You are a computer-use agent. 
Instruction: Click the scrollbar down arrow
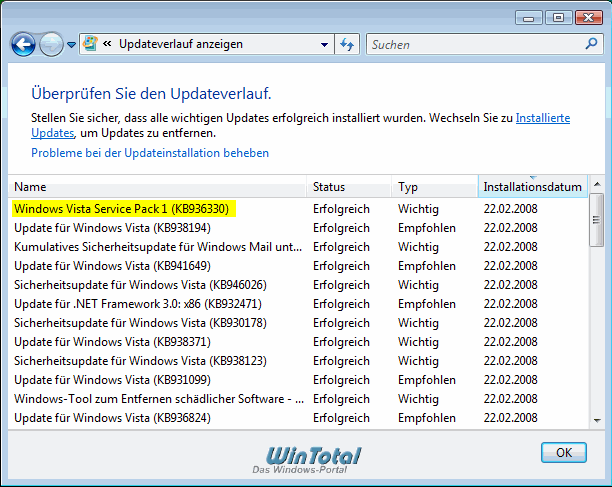tap(597, 420)
